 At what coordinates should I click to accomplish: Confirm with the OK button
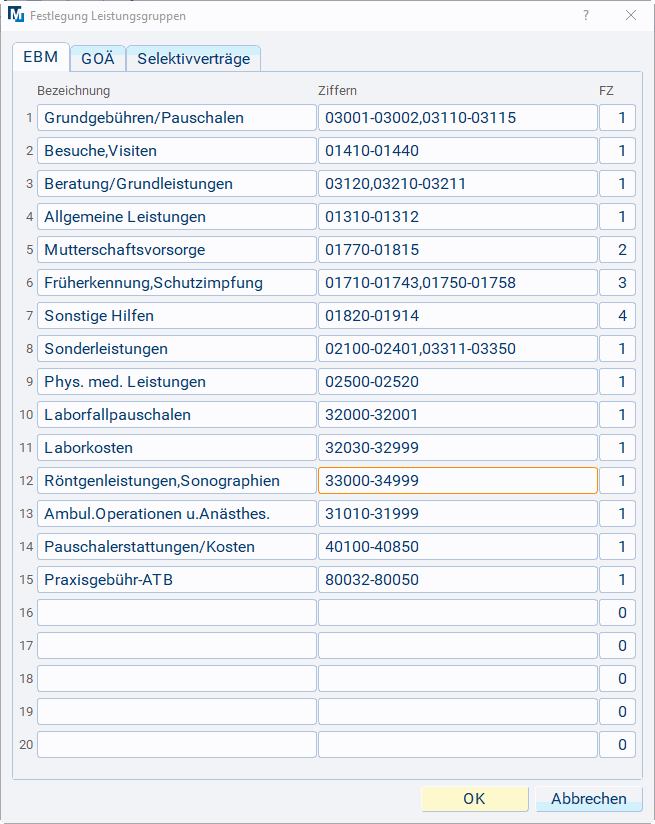[474, 799]
